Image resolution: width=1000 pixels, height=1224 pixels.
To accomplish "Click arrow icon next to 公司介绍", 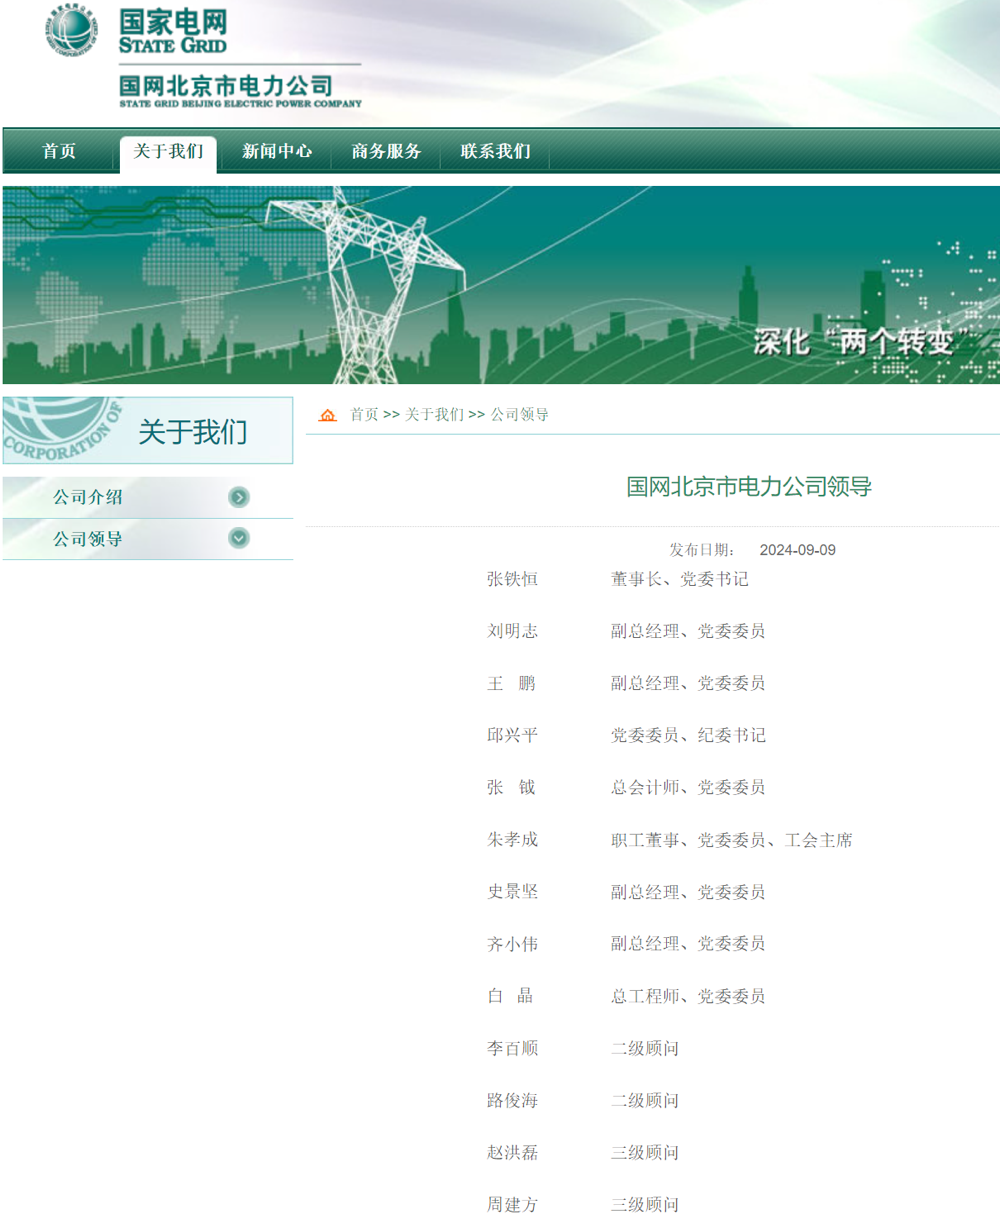I will [239, 497].
